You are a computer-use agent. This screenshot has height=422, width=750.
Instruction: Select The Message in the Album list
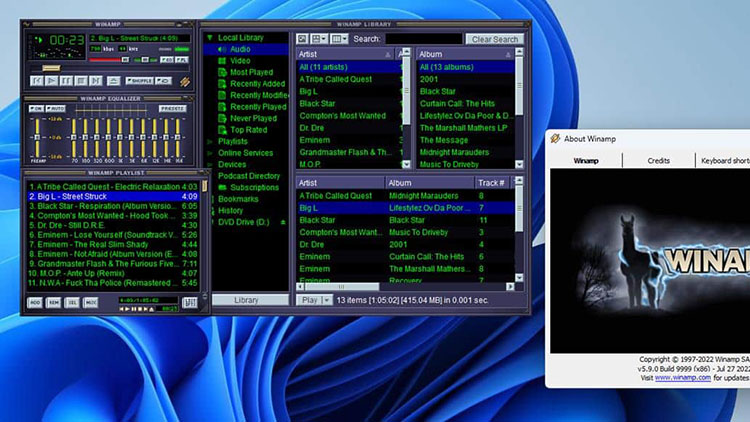(x=465, y=140)
